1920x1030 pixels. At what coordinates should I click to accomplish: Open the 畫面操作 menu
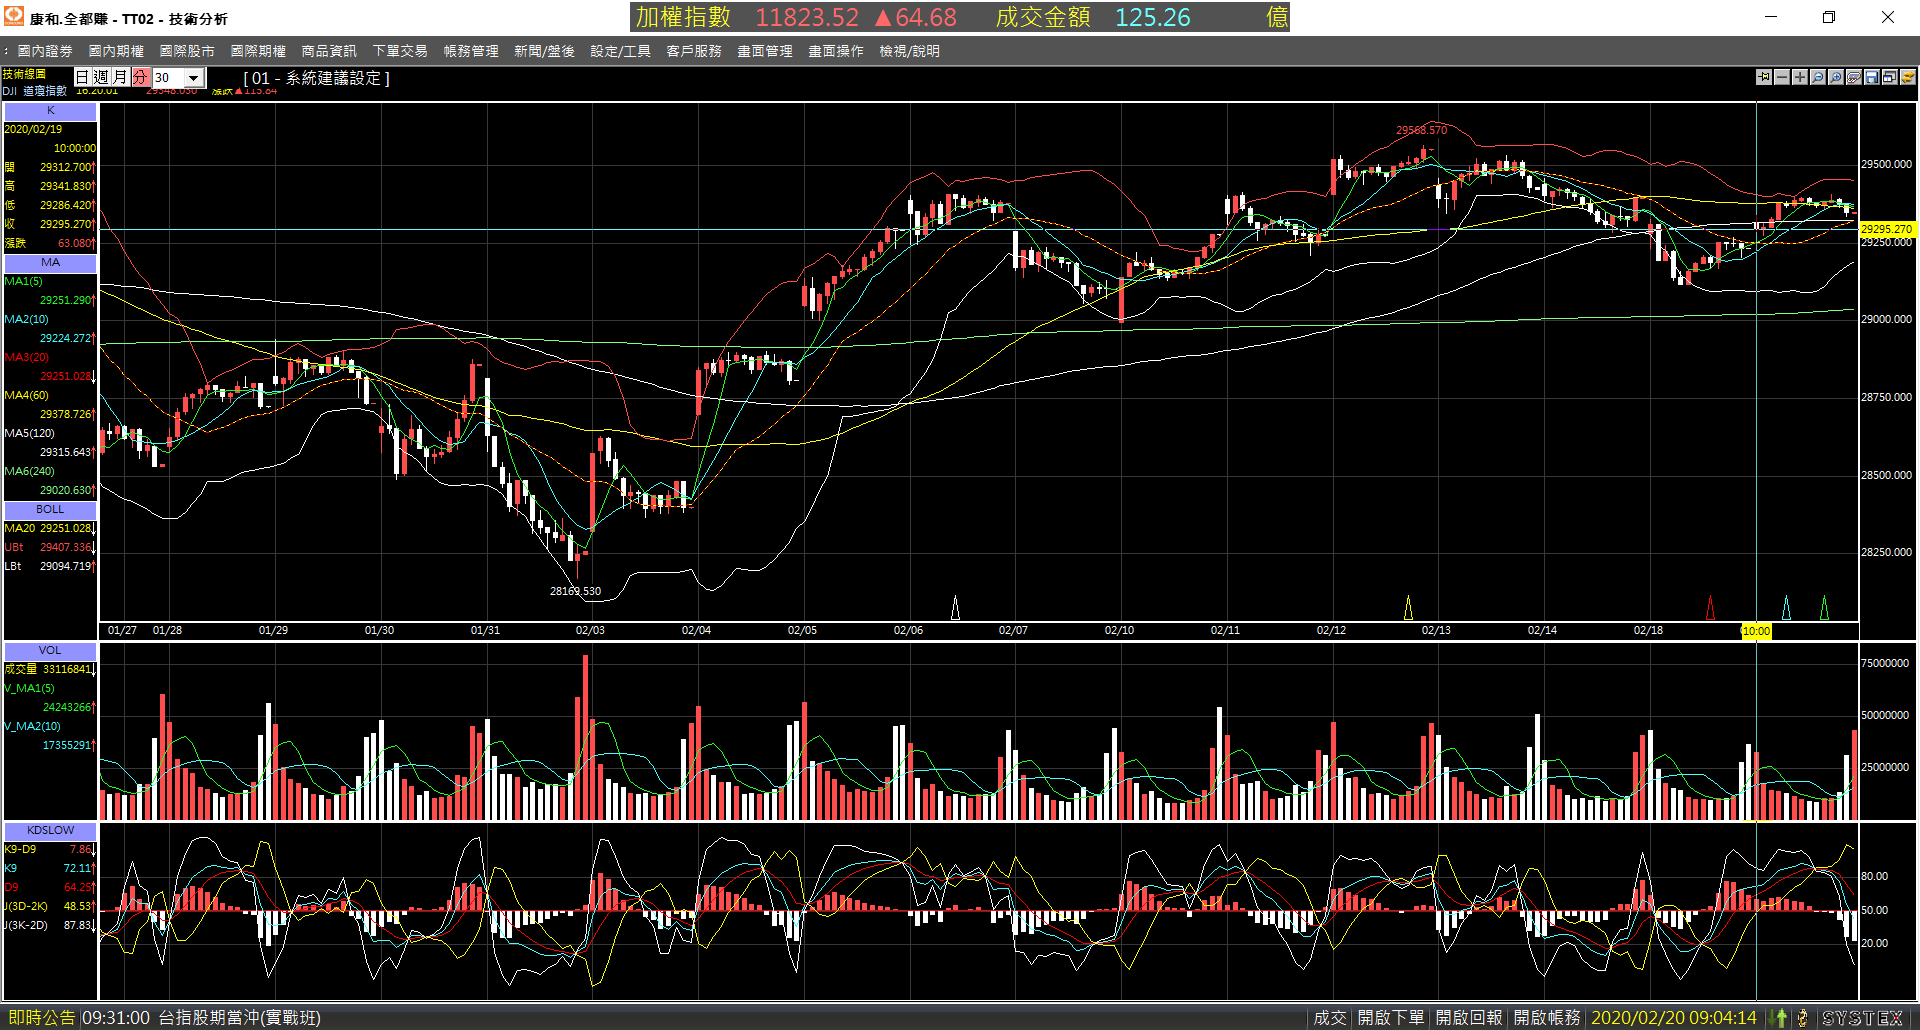[x=836, y=51]
